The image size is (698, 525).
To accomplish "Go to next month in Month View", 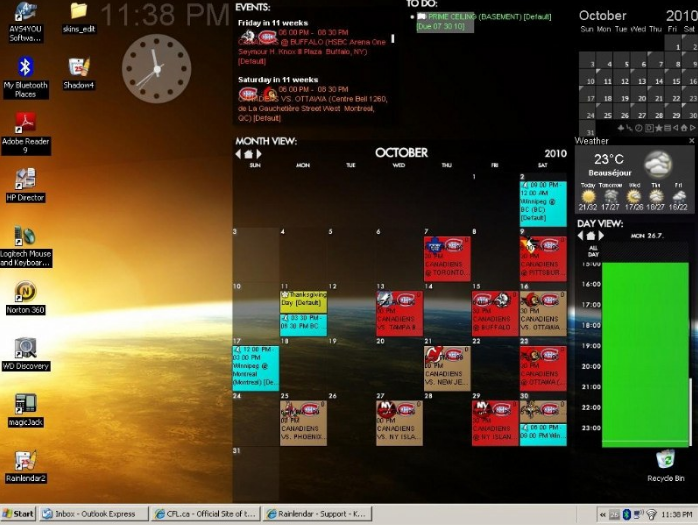I will (259, 154).
